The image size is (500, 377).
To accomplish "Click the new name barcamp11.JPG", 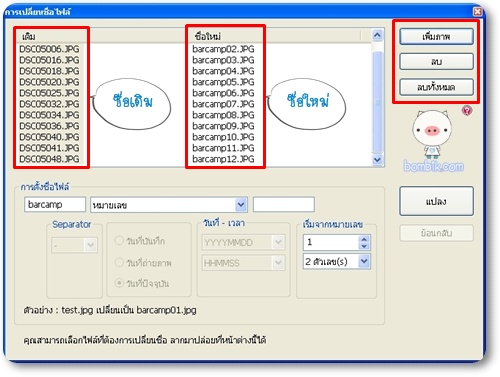I will click(223, 148).
